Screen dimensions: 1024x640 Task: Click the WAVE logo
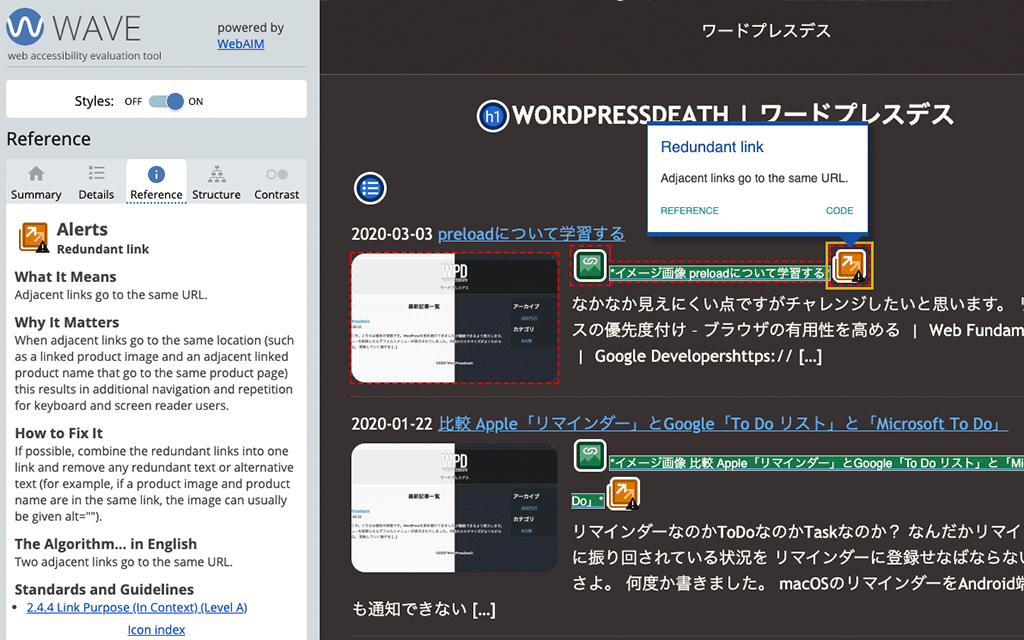73,27
